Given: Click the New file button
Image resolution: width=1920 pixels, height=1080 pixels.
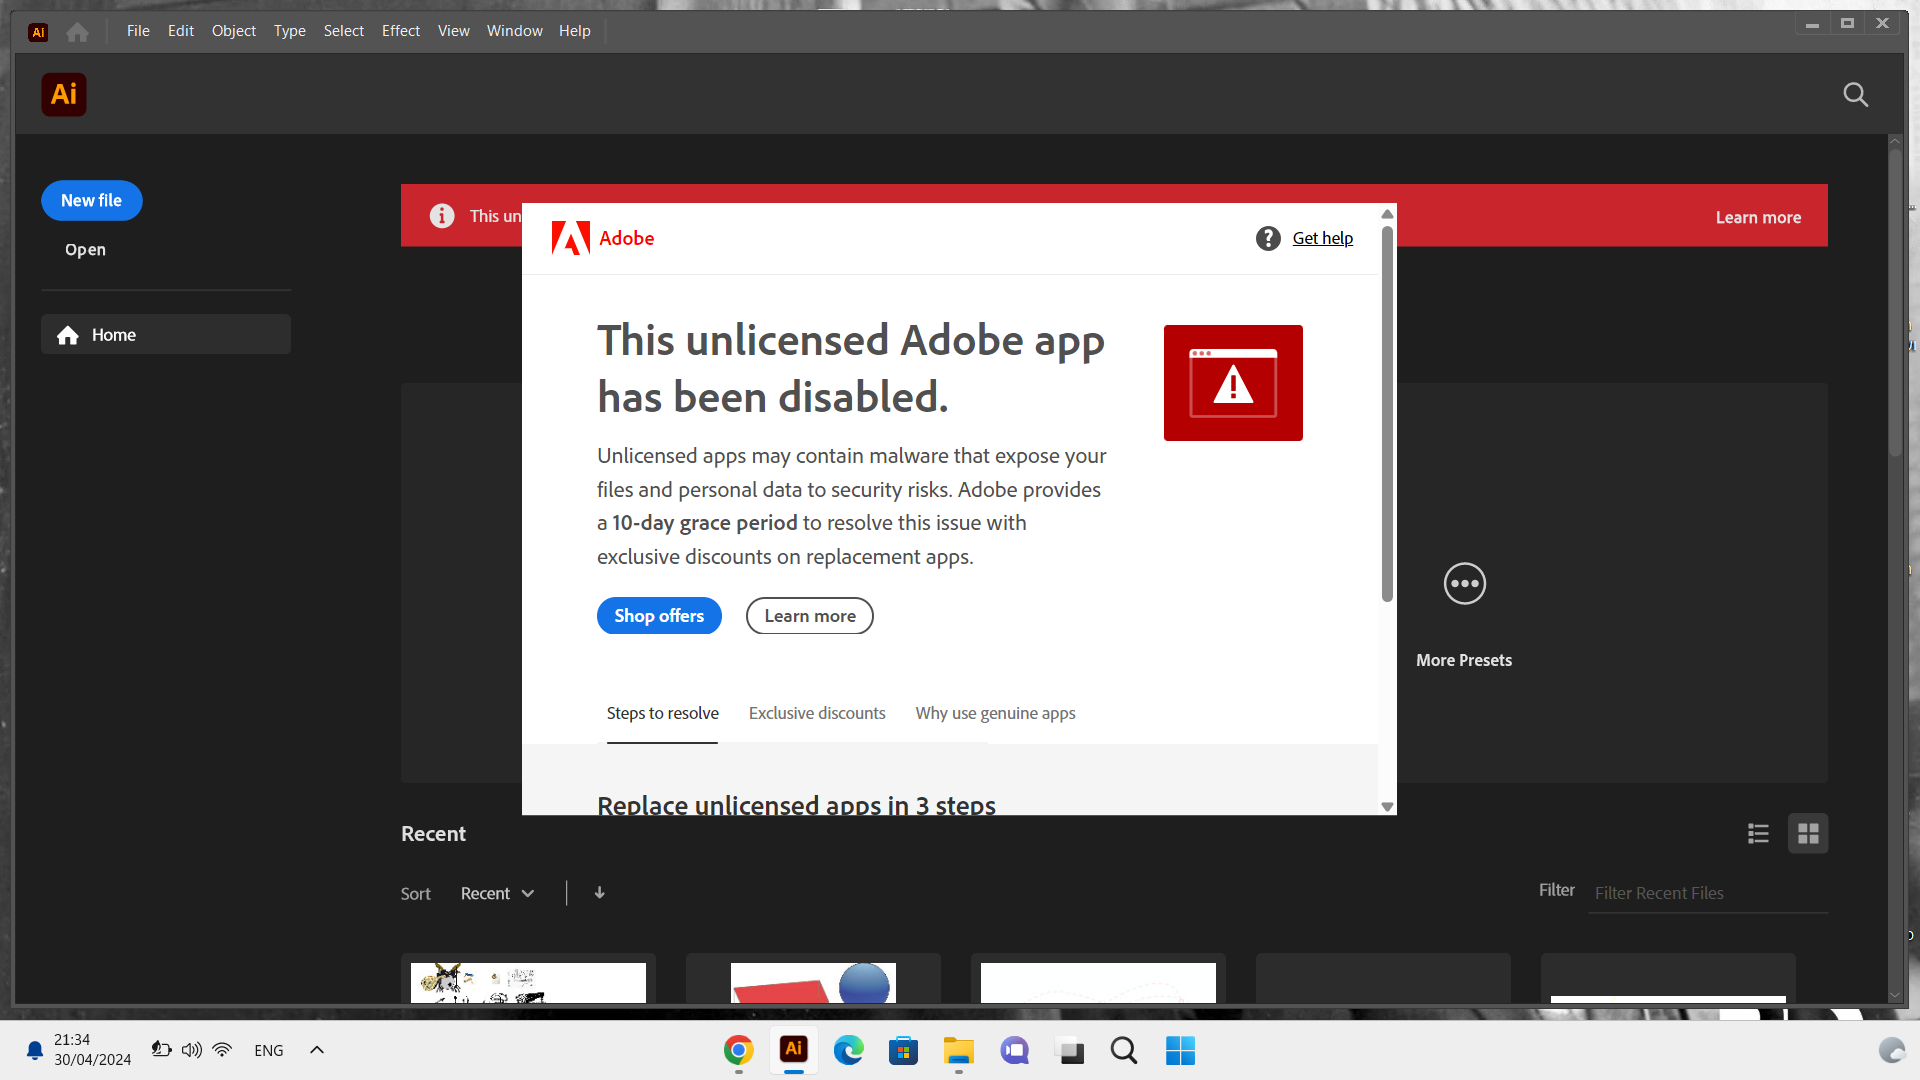Looking at the screenshot, I should pos(91,200).
